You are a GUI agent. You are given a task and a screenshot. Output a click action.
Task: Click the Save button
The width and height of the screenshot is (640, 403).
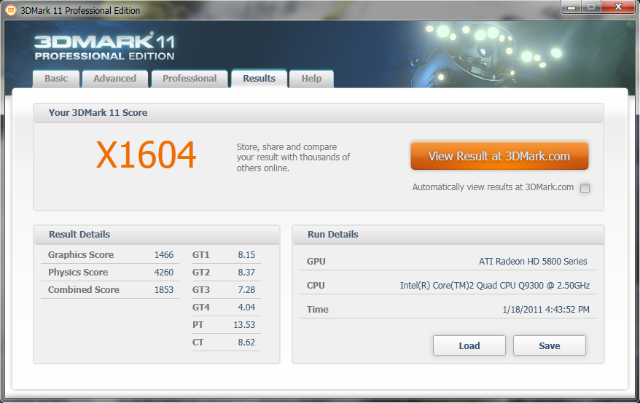(x=549, y=346)
